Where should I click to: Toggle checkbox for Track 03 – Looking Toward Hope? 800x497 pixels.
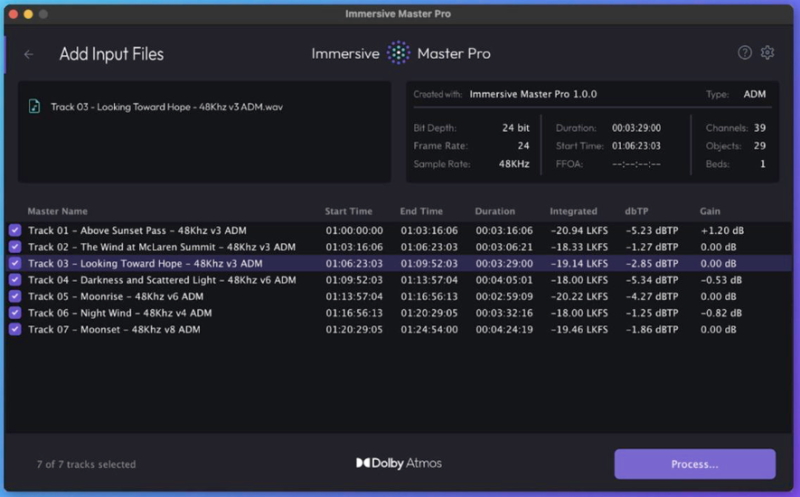15,263
